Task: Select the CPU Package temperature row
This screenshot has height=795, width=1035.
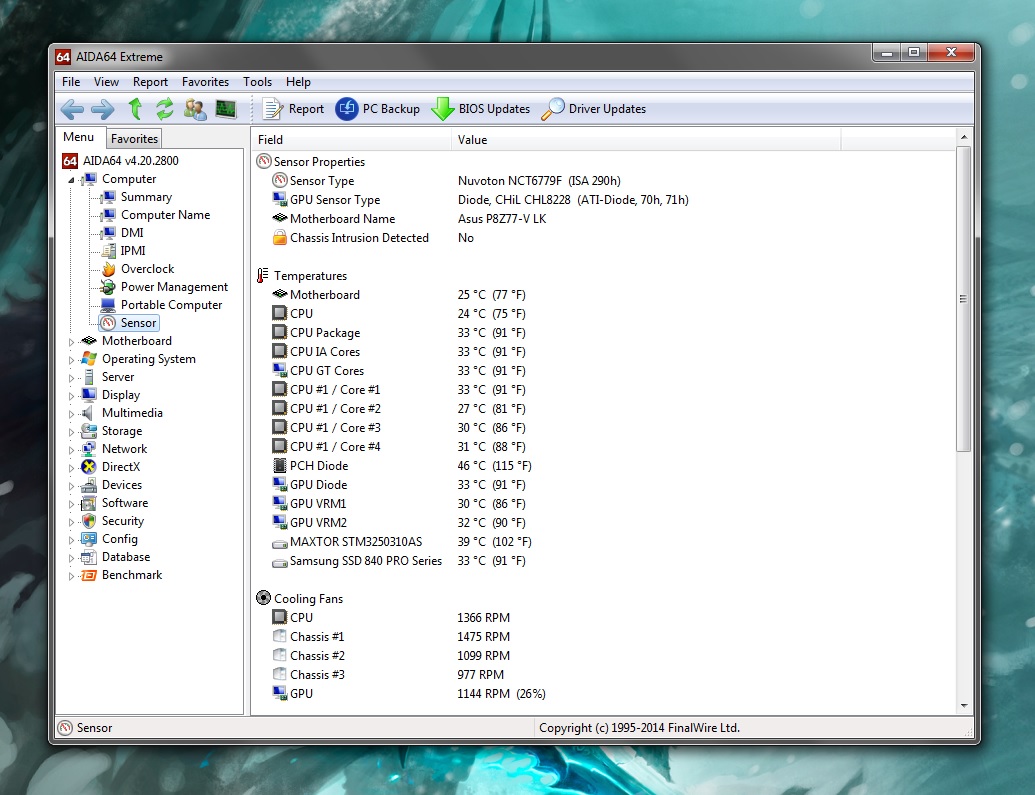Action: 603,333
